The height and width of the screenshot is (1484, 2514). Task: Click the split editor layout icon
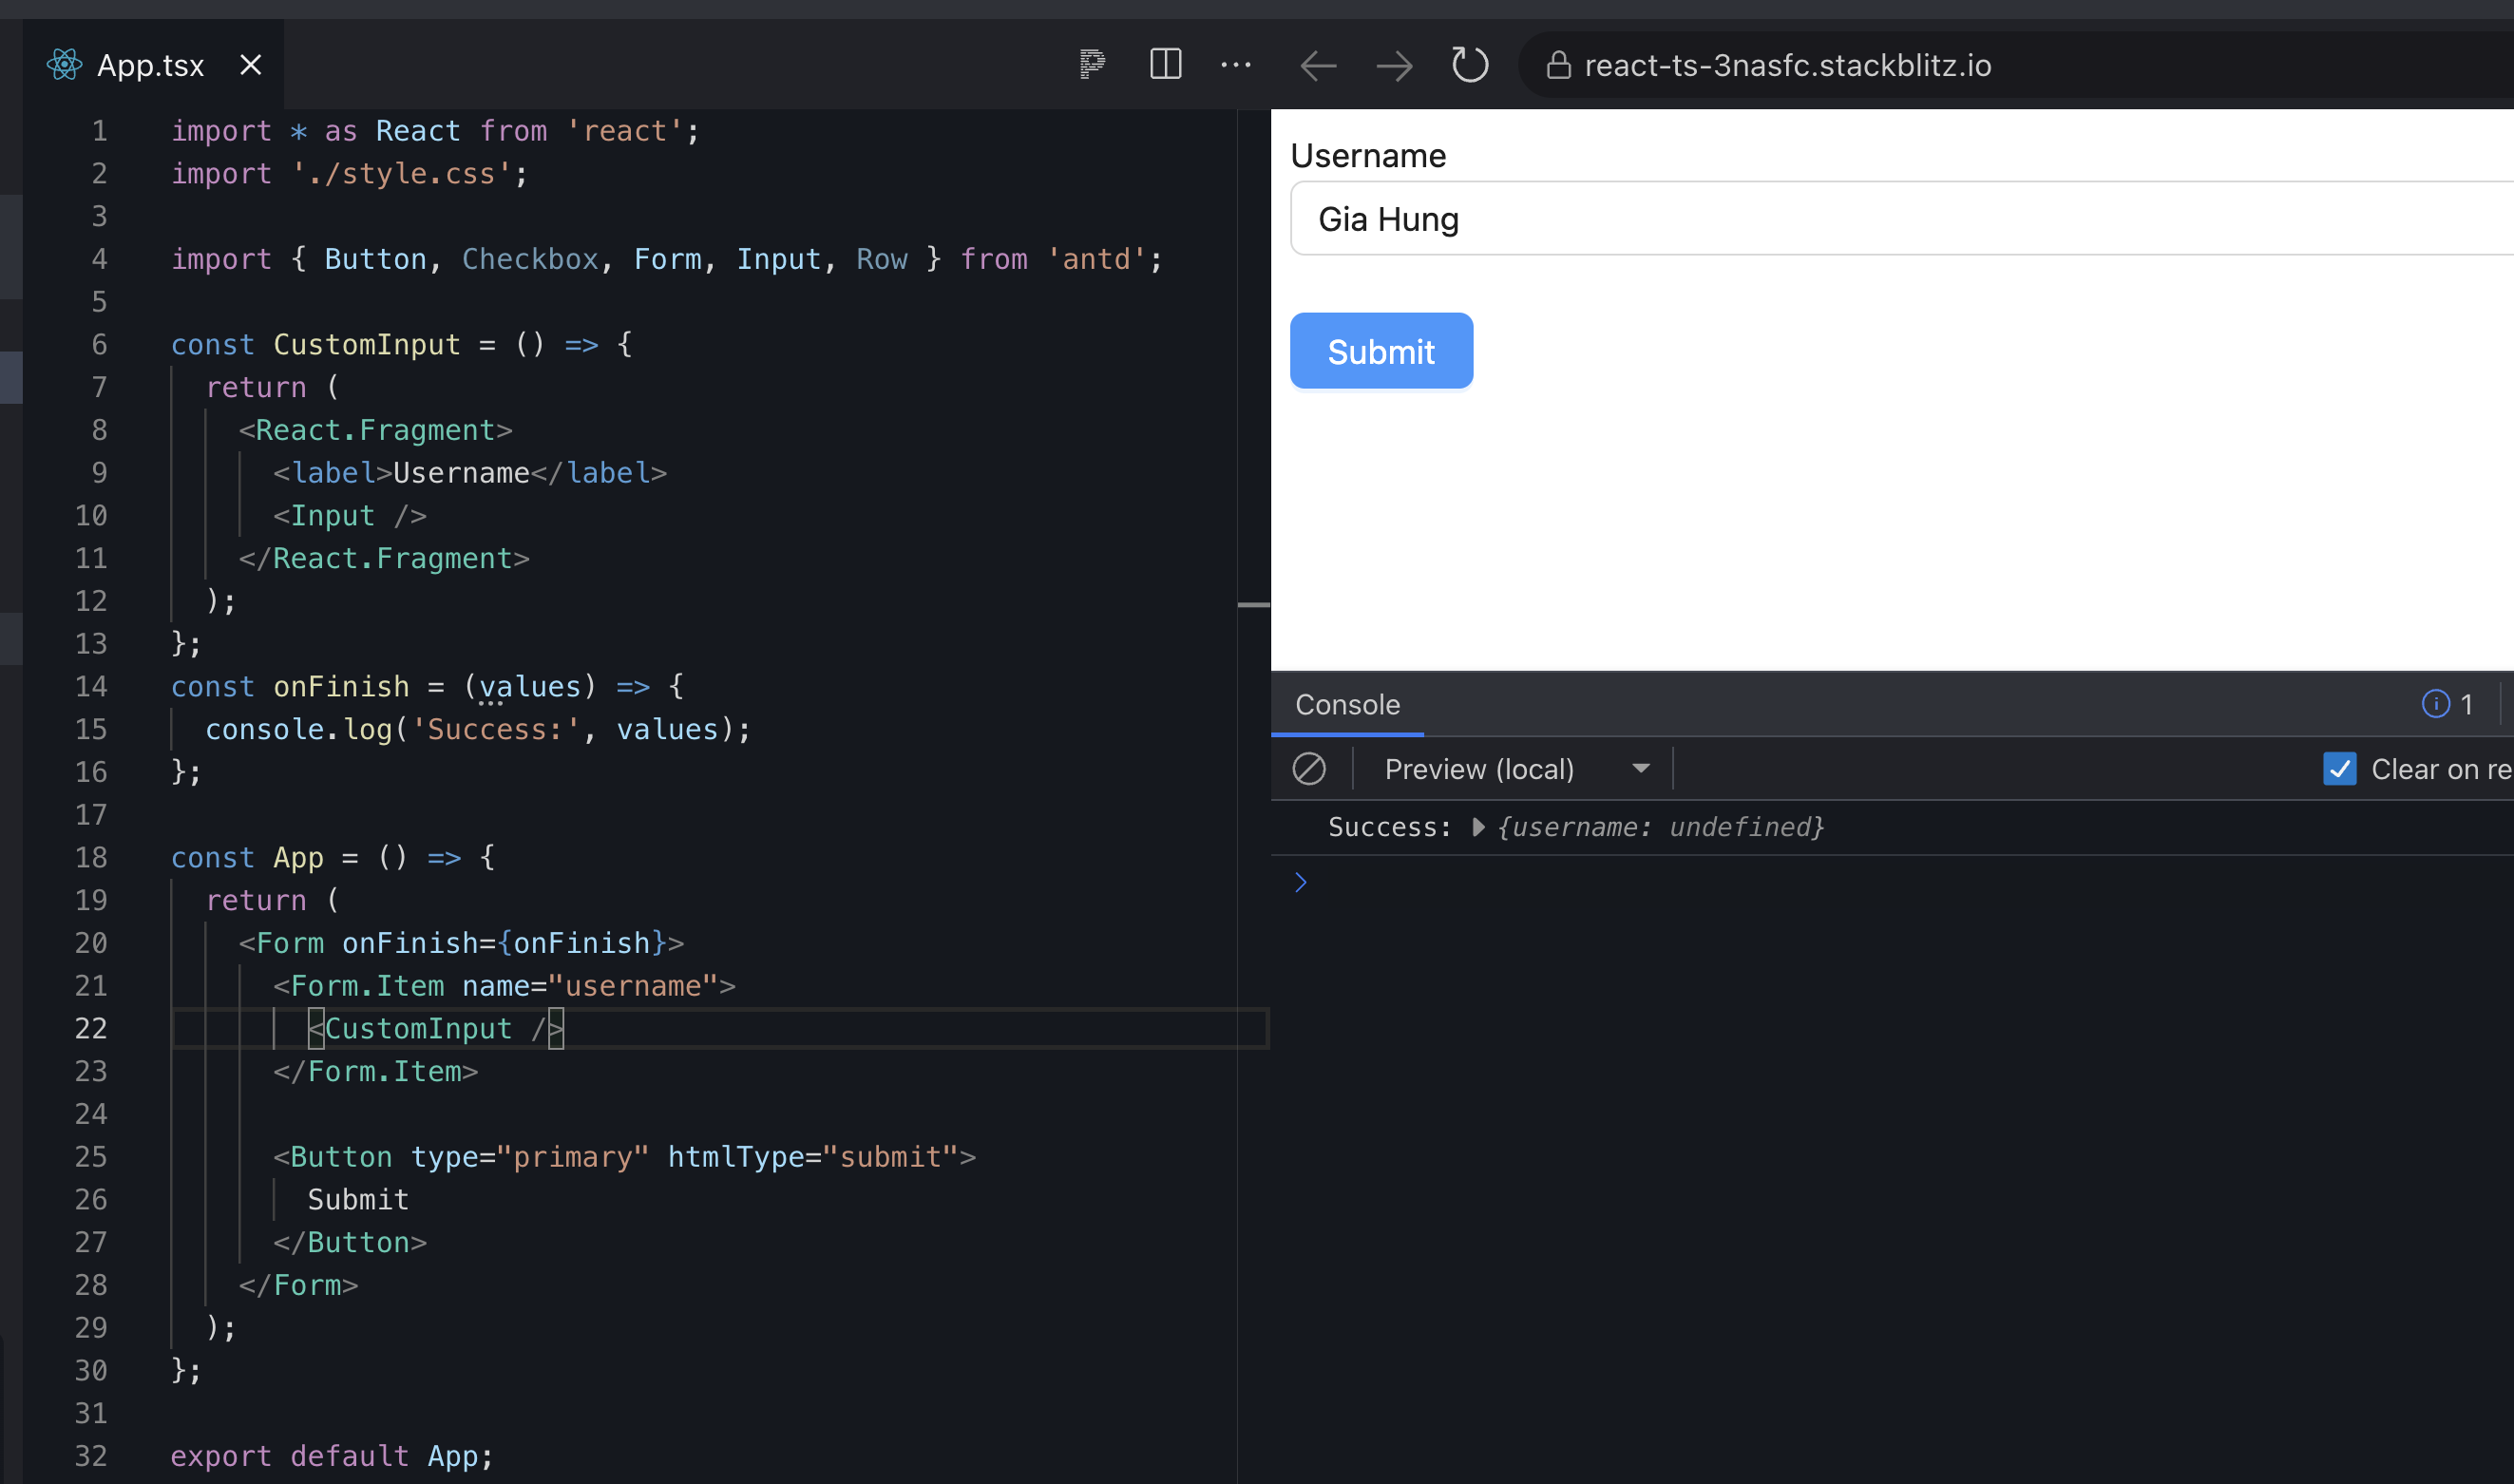coord(1164,64)
